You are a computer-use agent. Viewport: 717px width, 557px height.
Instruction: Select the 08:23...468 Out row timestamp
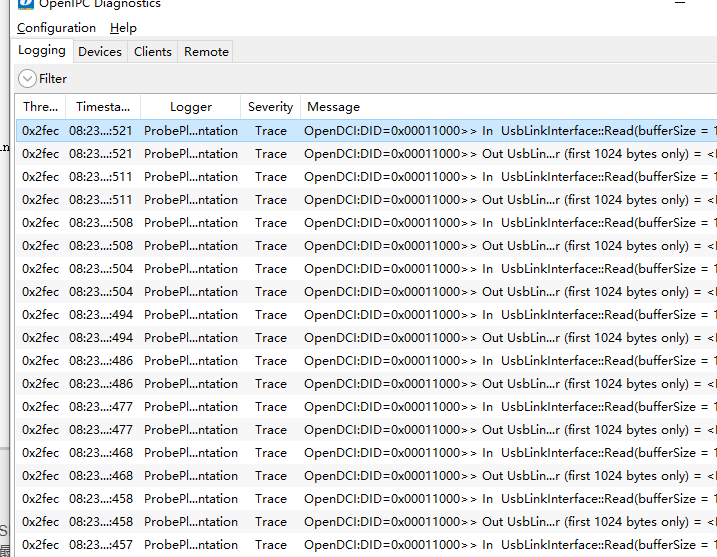pos(101,476)
